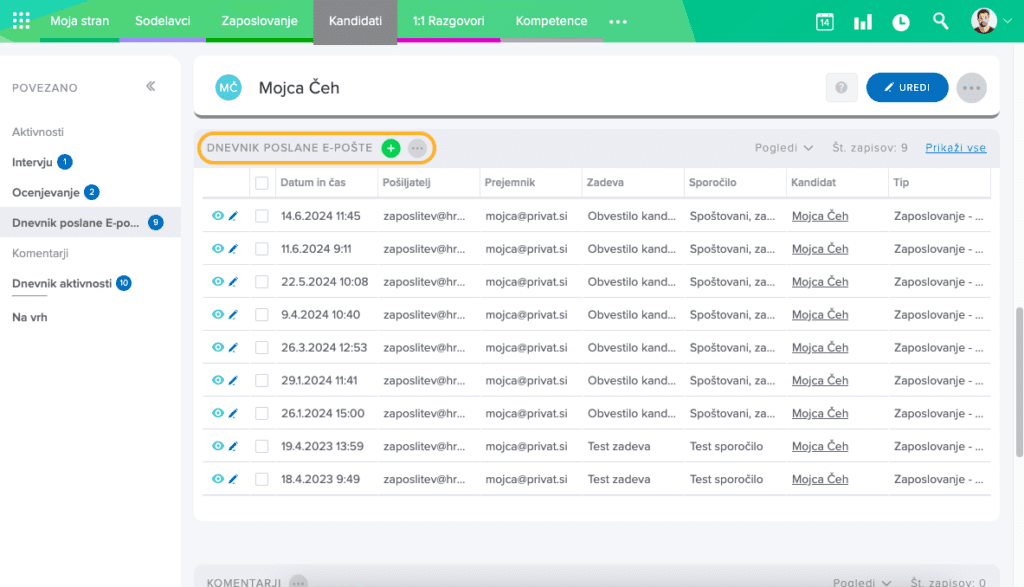Open the bar chart reports icon
1024x587 pixels.
tap(862, 22)
